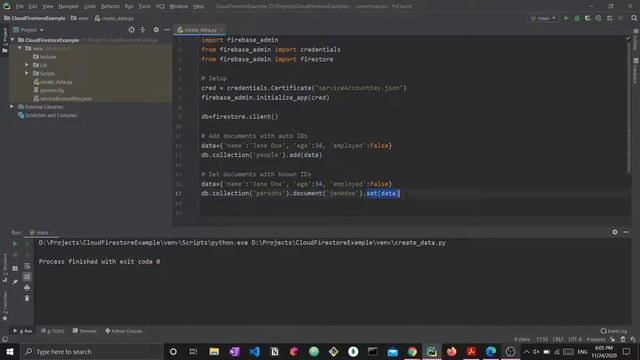Locate current file in Project panel
The width and height of the screenshot is (640, 360).
pyautogui.click(x=131, y=30)
